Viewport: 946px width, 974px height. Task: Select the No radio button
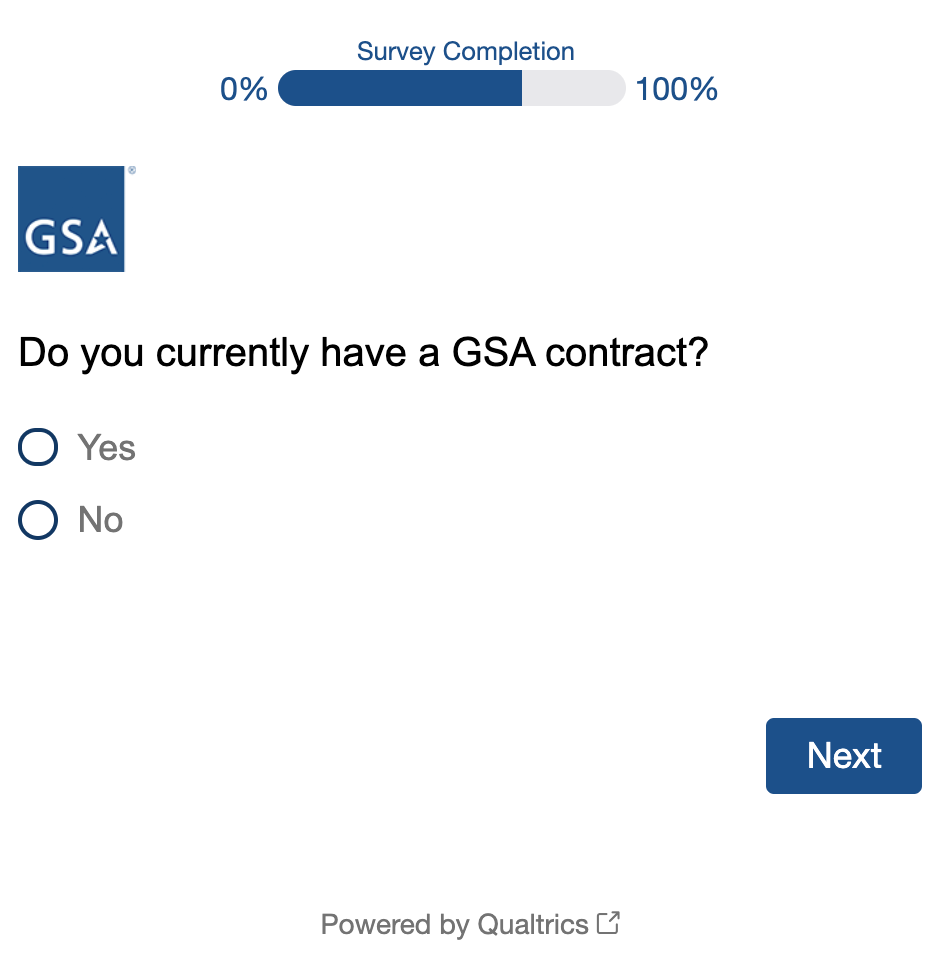tap(38, 520)
